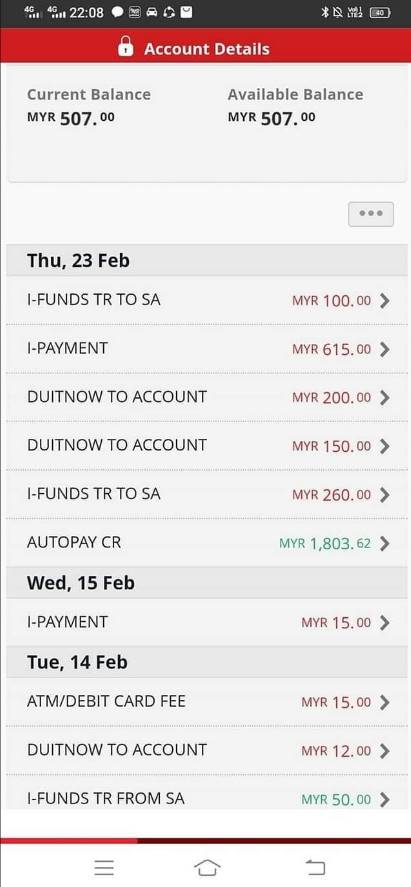Image resolution: width=411 pixels, height=887 pixels.
Task: Expand chevron for AUTOPAY CR MYR 1,803.62
Action: [385, 544]
